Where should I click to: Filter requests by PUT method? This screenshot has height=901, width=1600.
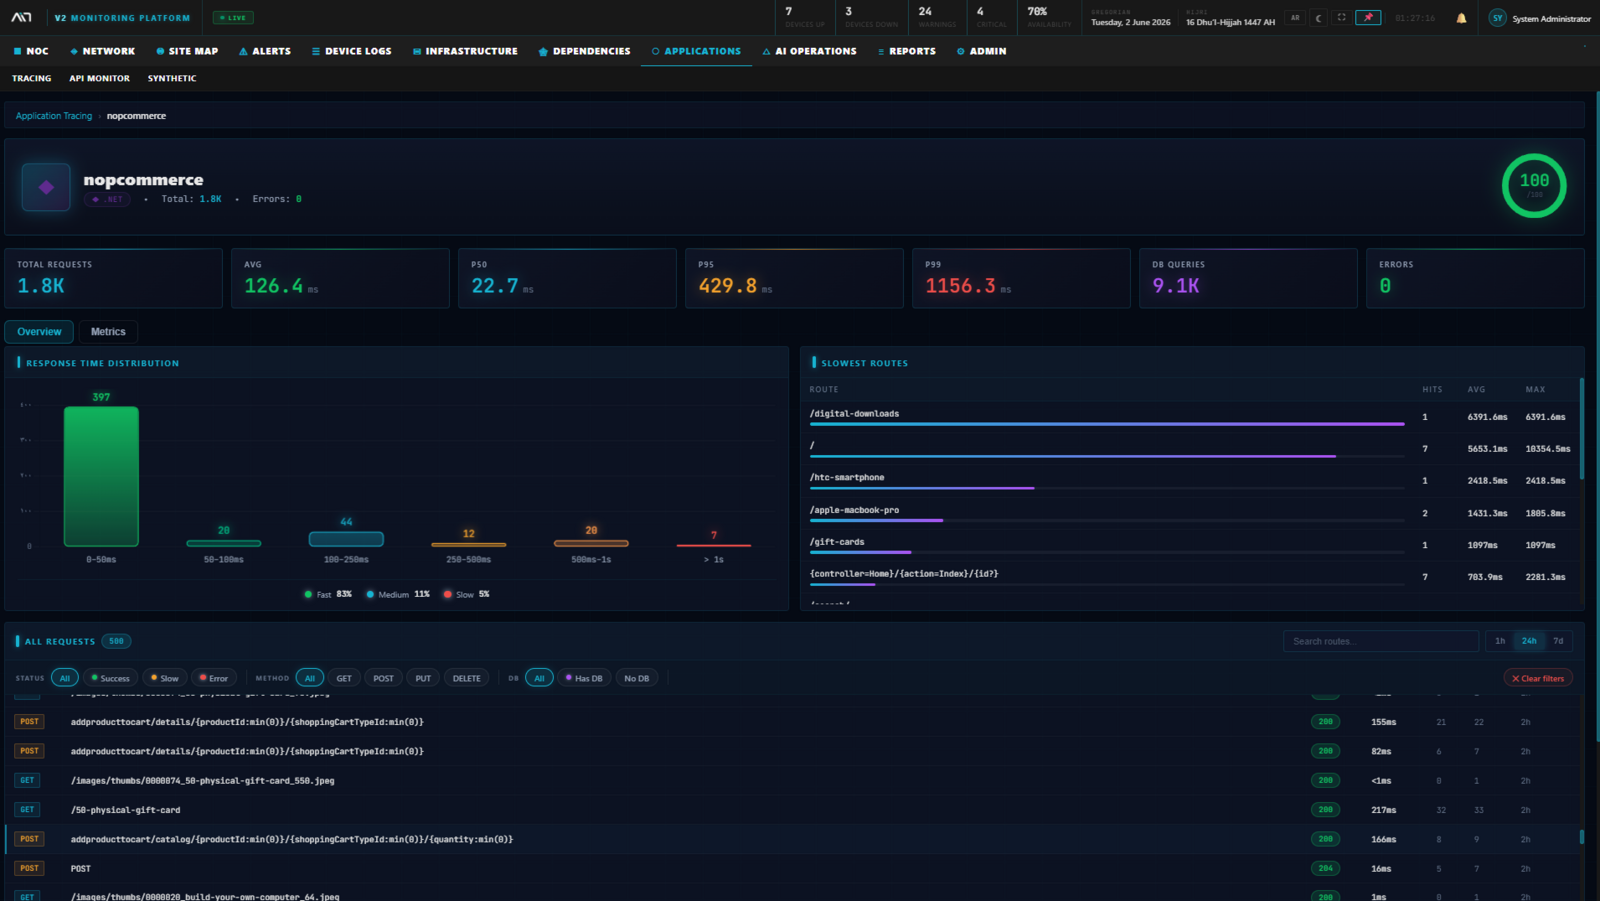click(423, 678)
